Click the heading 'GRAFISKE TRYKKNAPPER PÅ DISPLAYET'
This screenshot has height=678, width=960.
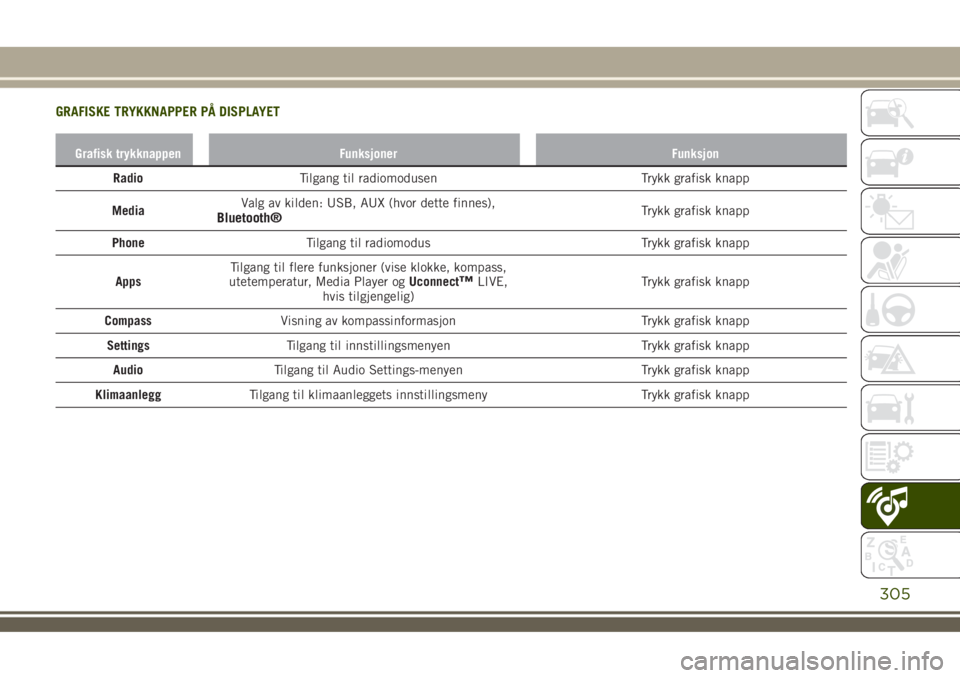(x=168, y=111)
